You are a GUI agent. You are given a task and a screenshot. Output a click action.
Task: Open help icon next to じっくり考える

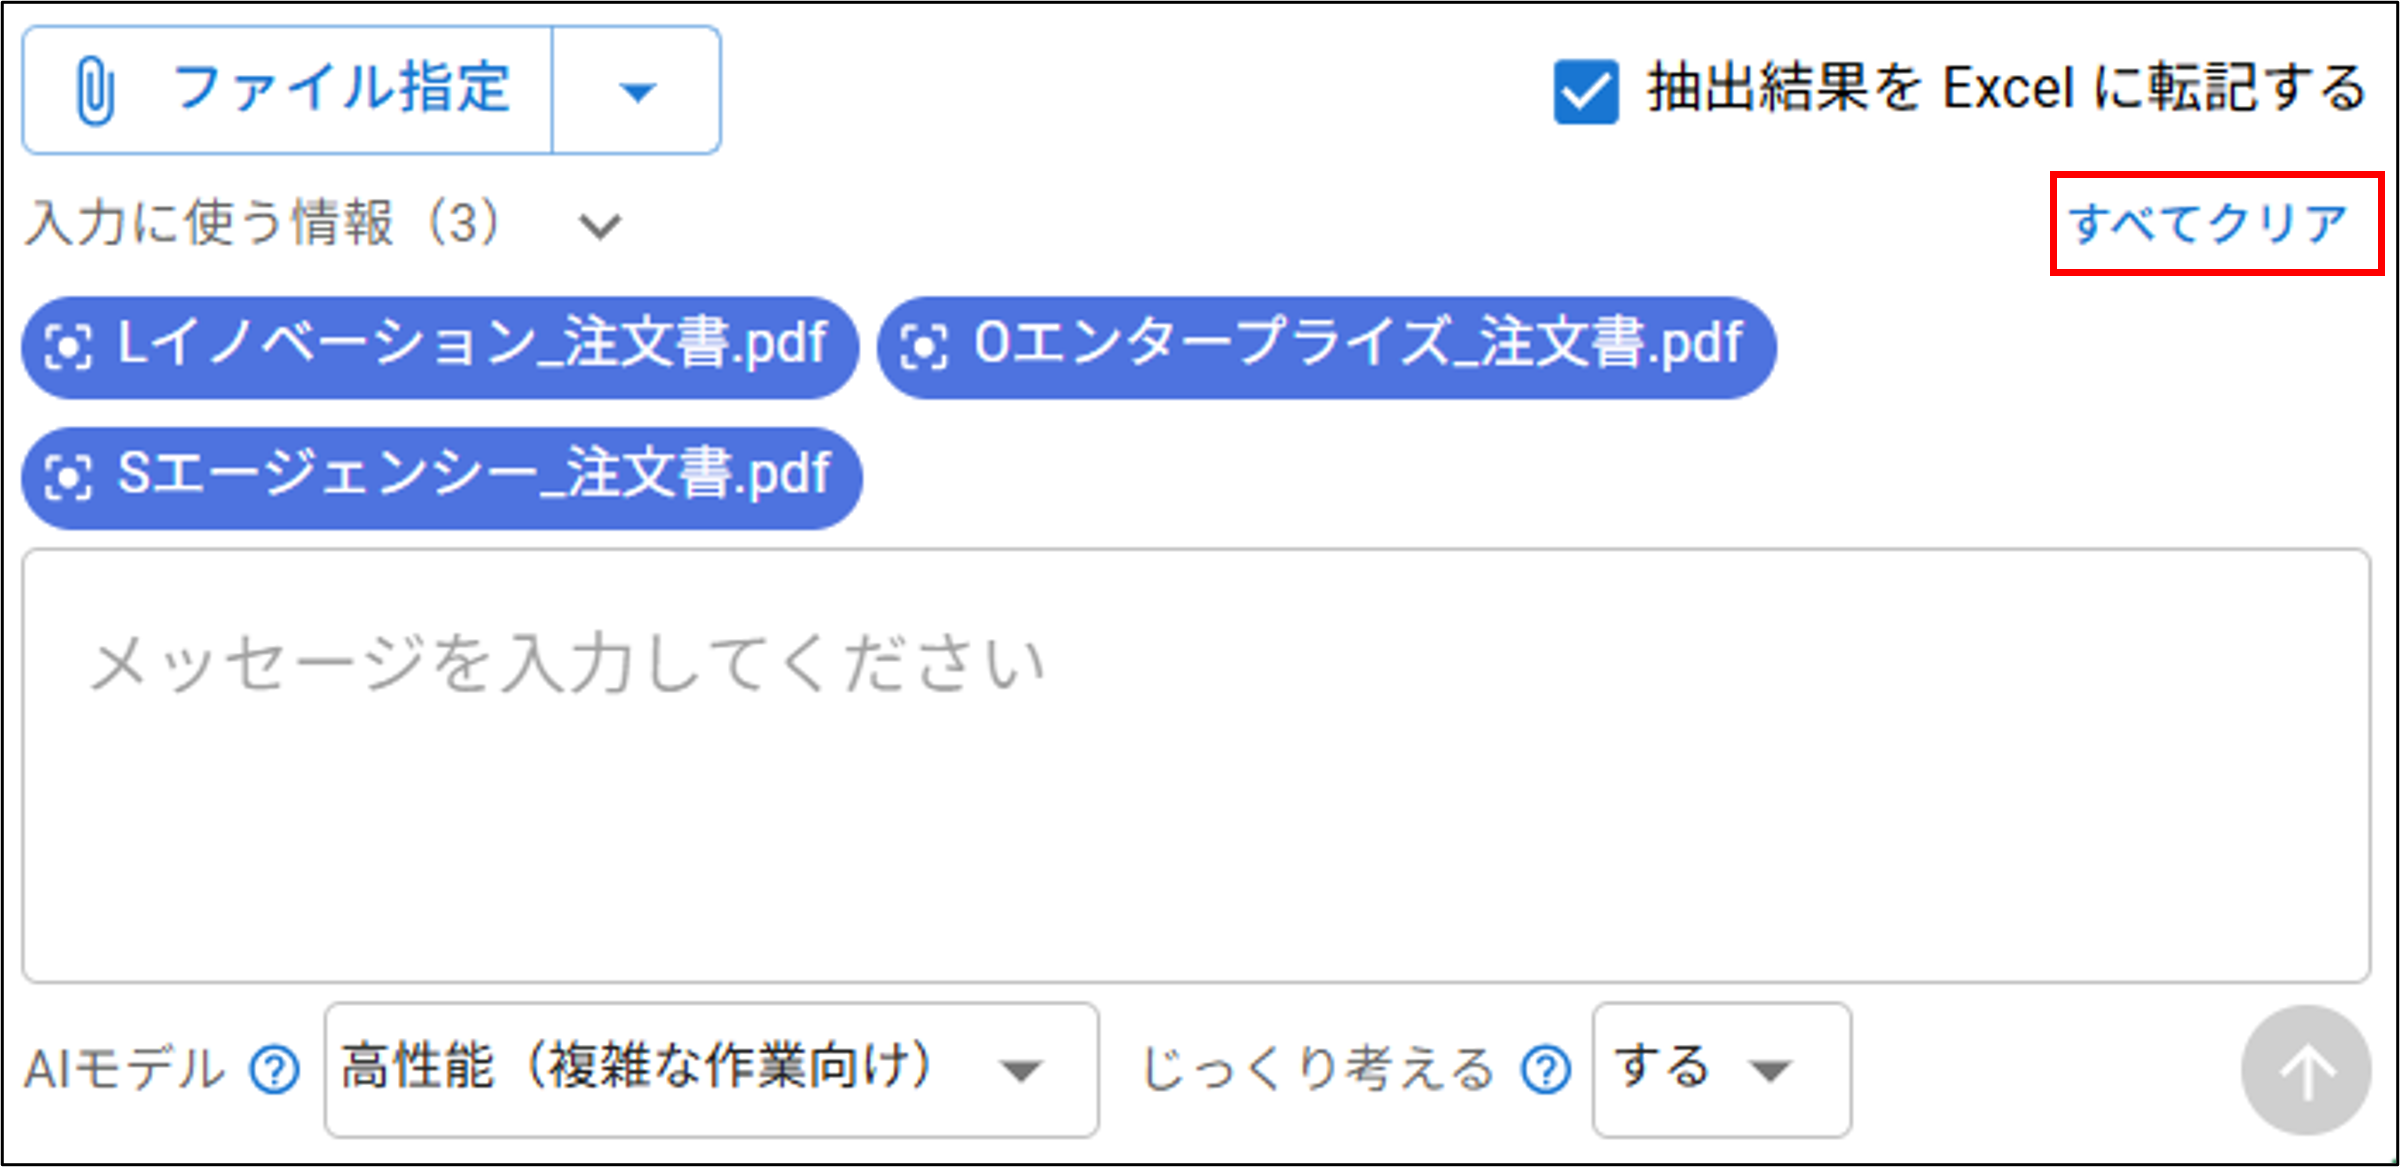pyautogui.click(x=1546, y=1070)
